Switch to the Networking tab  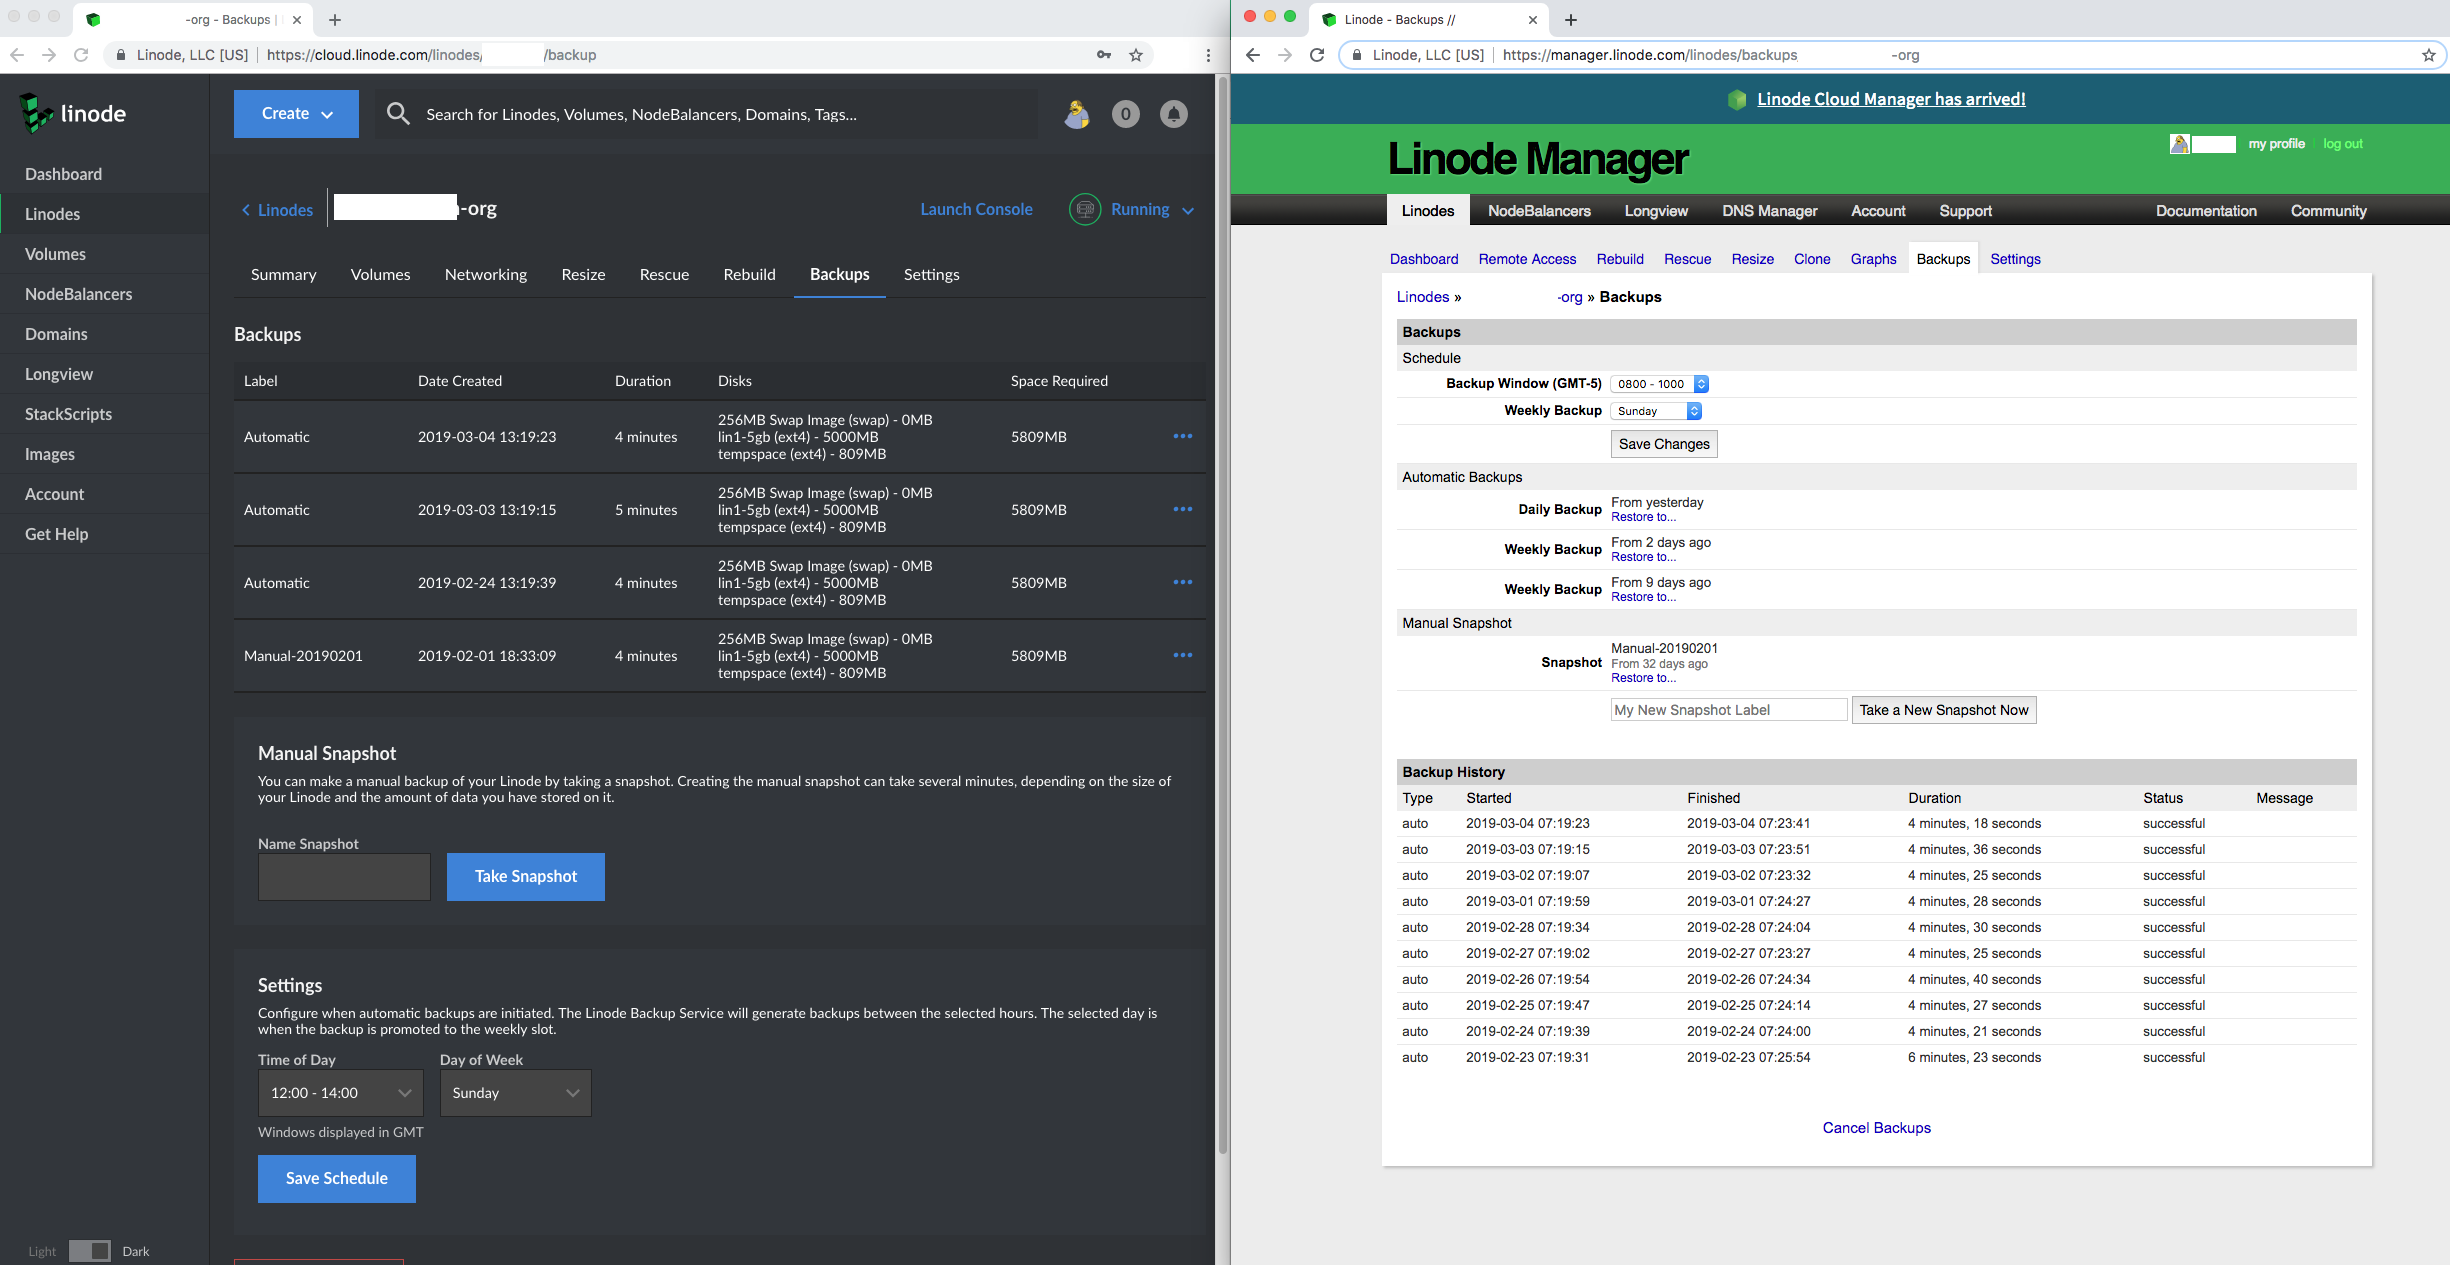[486, 274]
